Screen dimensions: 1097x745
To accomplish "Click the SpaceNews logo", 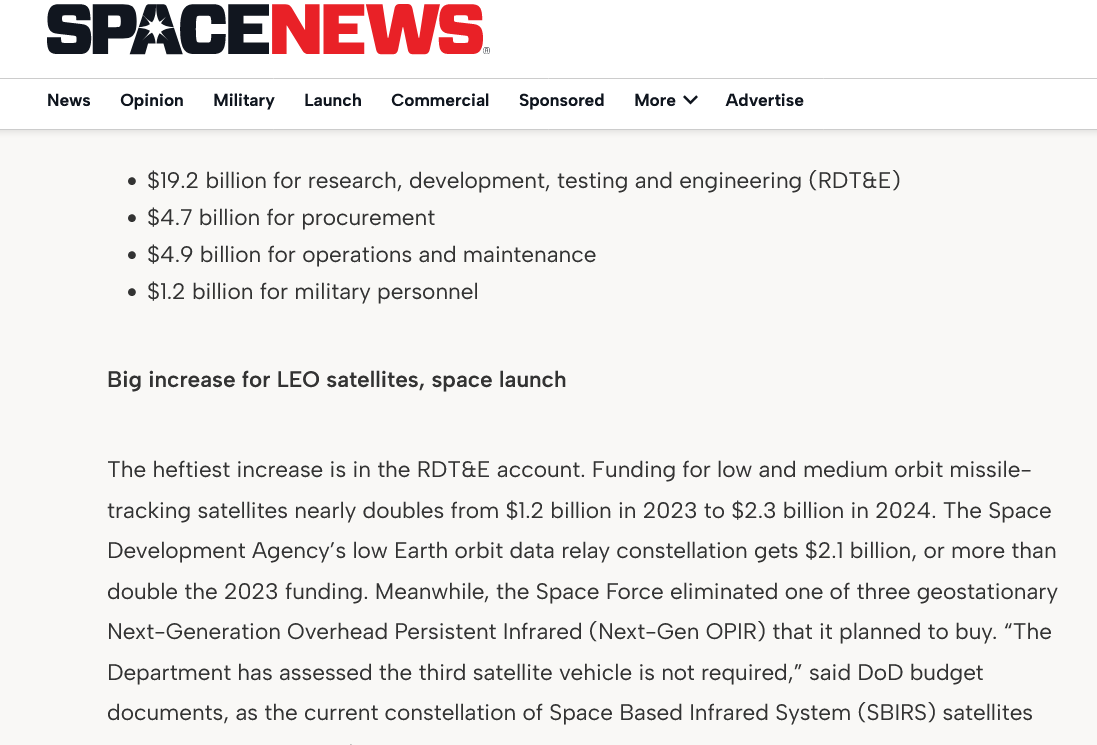I will click(267, 30).
